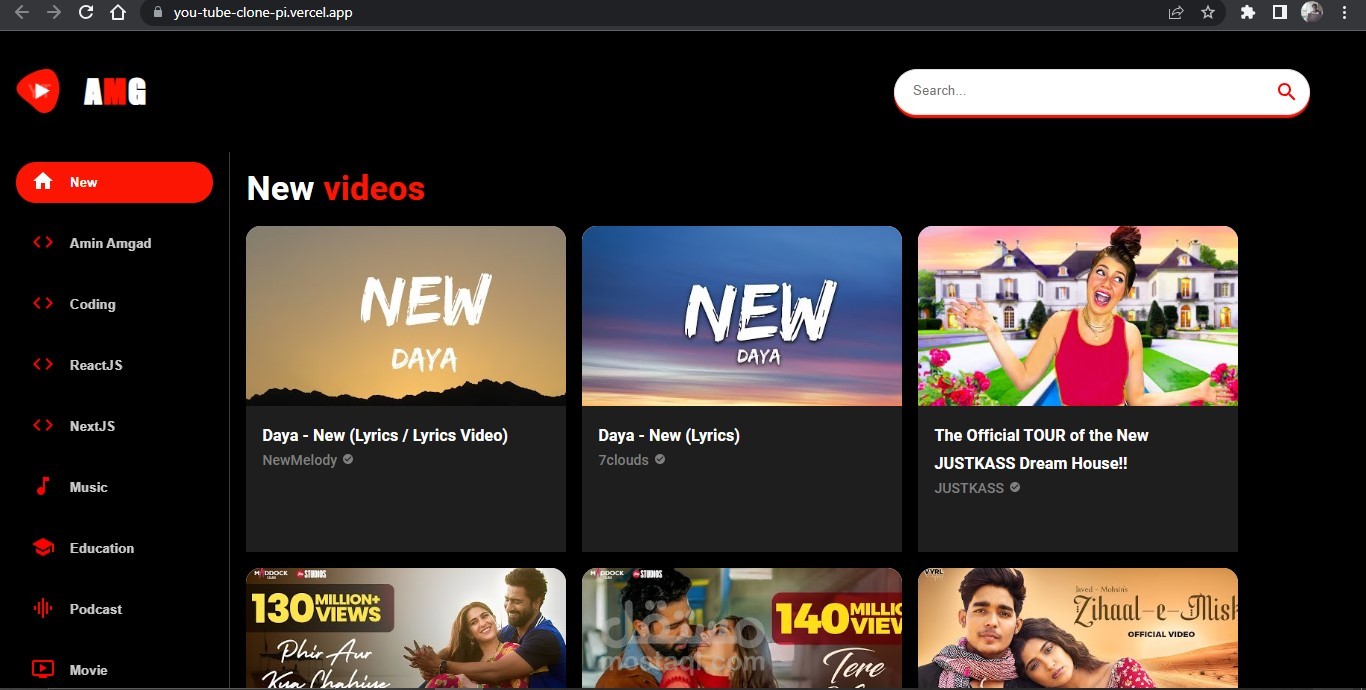Click the code brackets icon beside Coding
The width and height of the screenshot is (1366, 690).
tap(41, 304)
